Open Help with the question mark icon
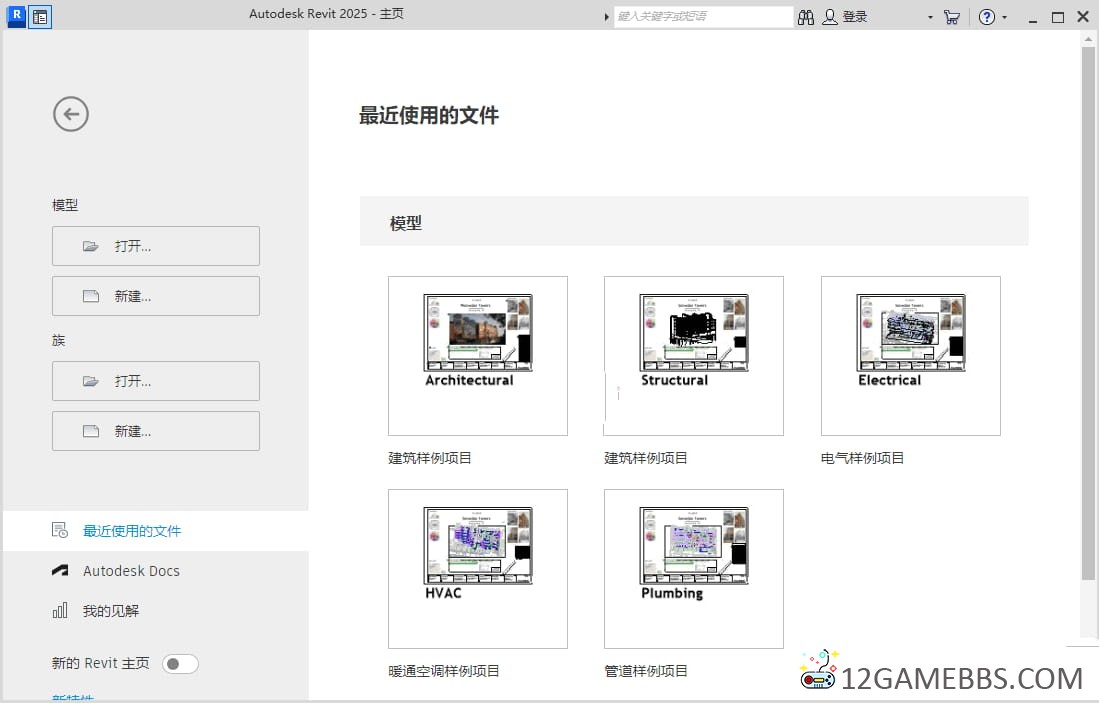 987,17
